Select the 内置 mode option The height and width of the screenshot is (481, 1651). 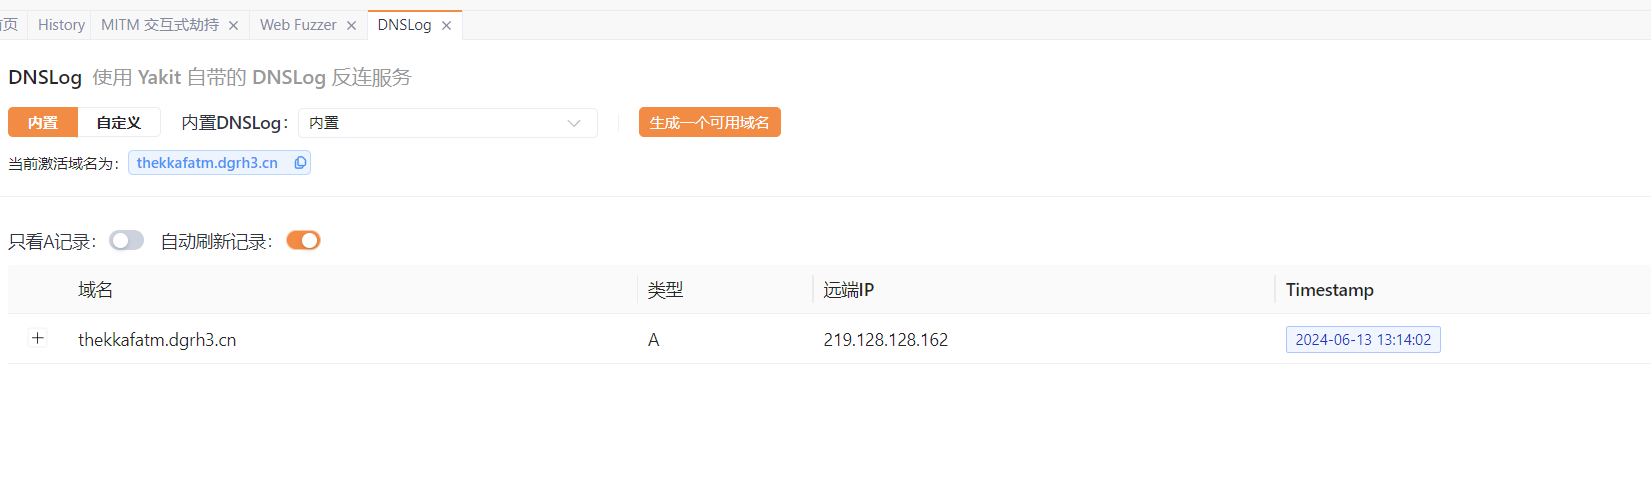coord(43,122)
